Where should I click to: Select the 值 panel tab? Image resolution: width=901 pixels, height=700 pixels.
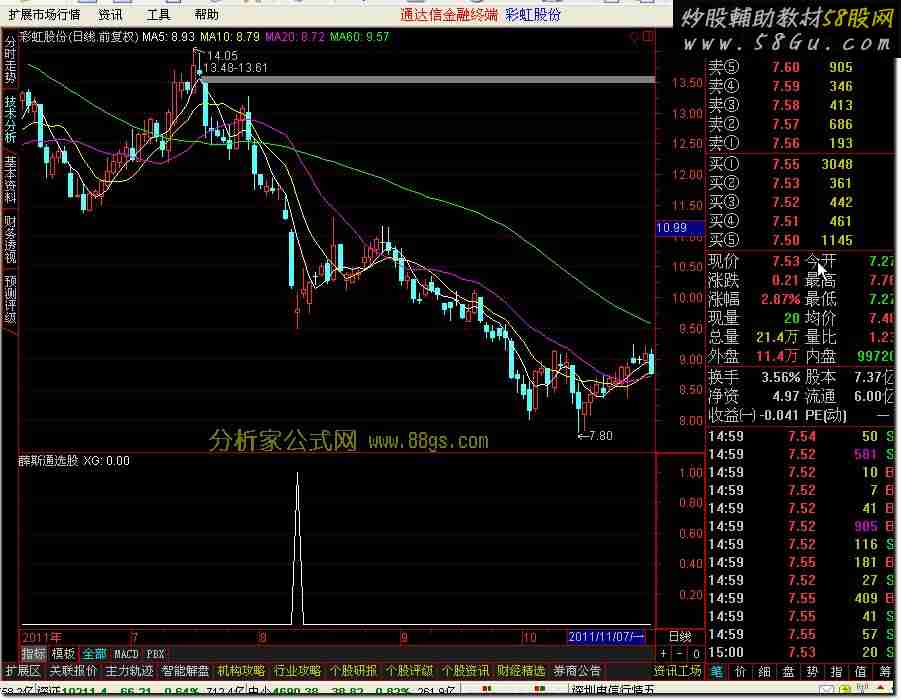coord(860,671)
